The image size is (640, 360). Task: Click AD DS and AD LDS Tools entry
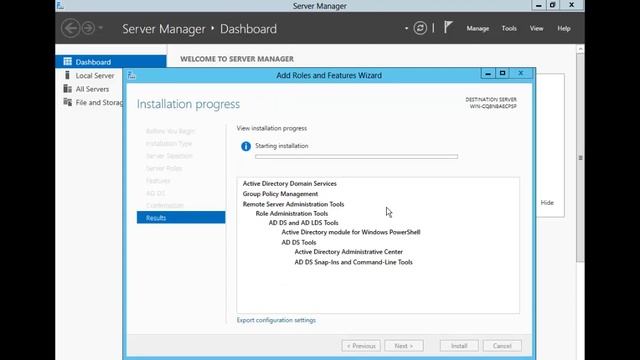[304, 223]
